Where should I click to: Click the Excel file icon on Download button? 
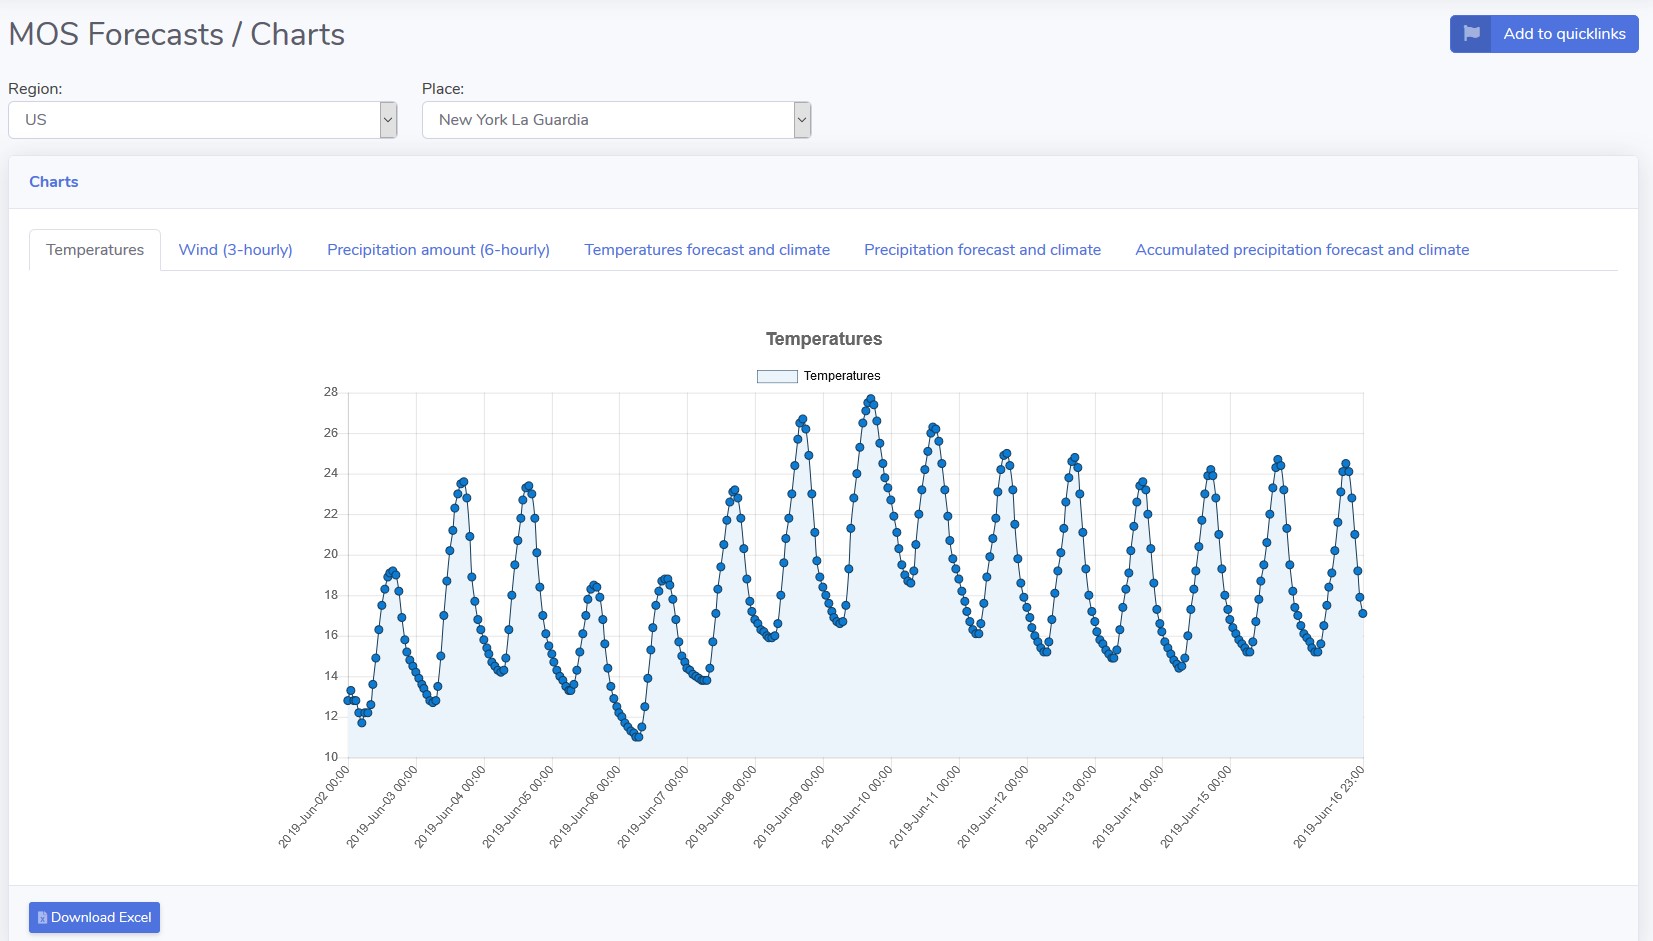click(x=42, y=918)
